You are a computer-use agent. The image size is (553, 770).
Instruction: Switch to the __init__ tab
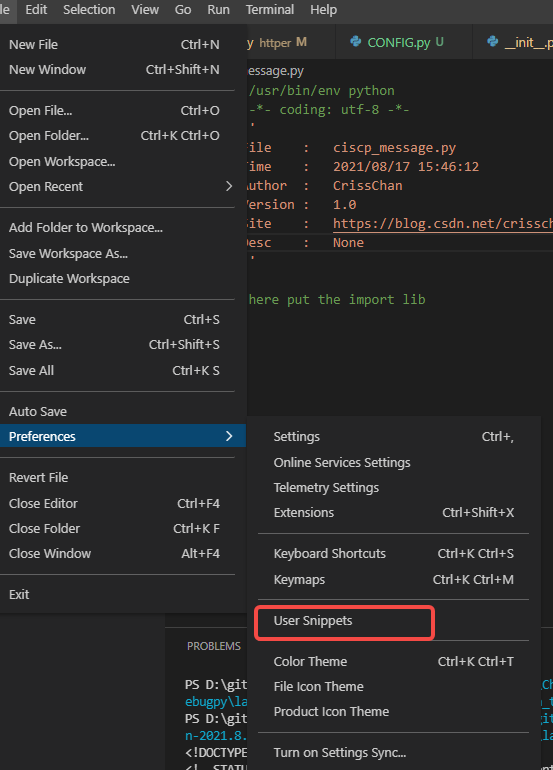pos(513,42)
